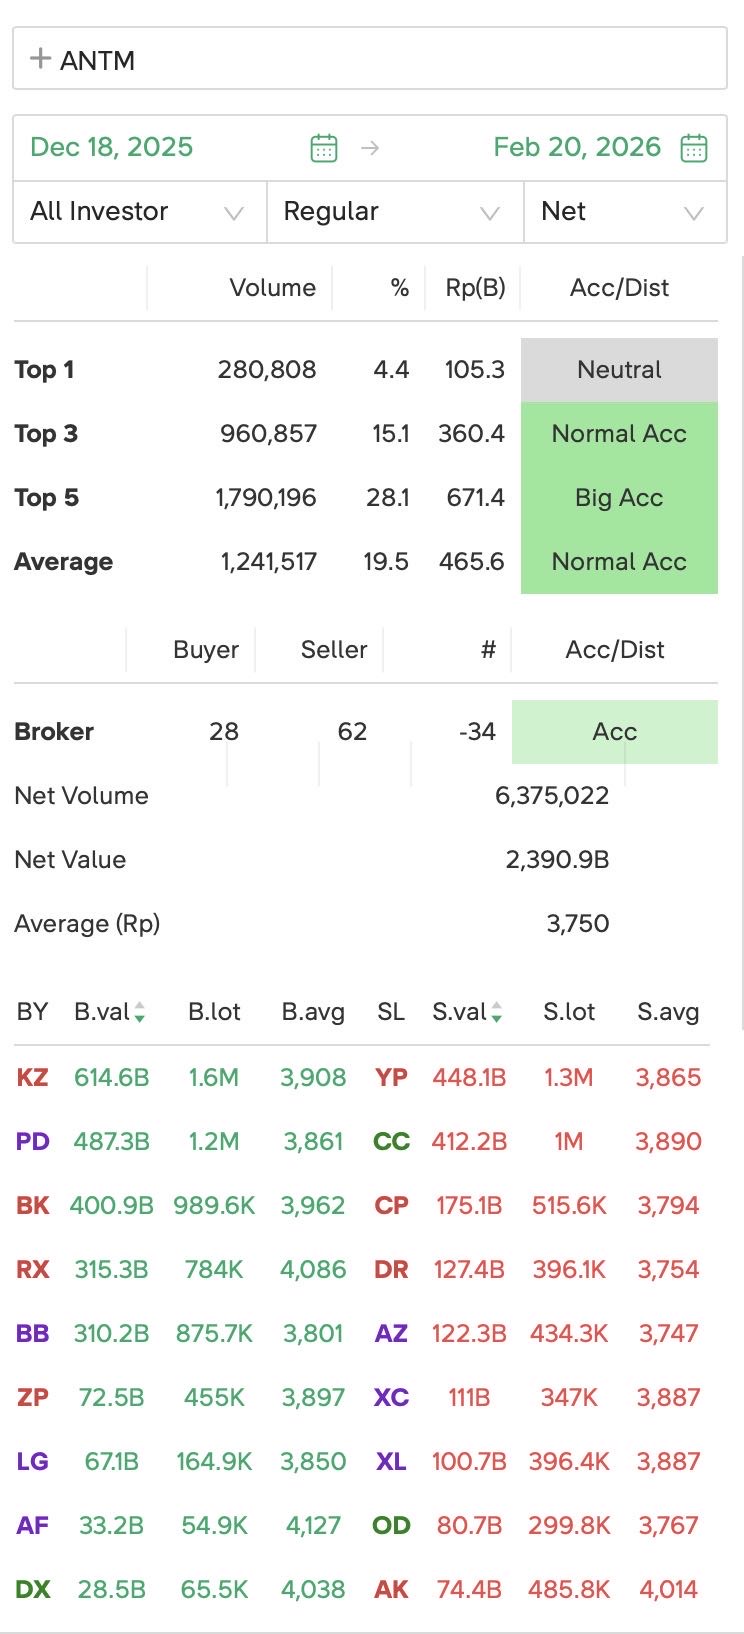This screenshot has width=744, height=1634.
Task: Click the Feb 20, 2026 end date
Action: [x=577, y=147]
